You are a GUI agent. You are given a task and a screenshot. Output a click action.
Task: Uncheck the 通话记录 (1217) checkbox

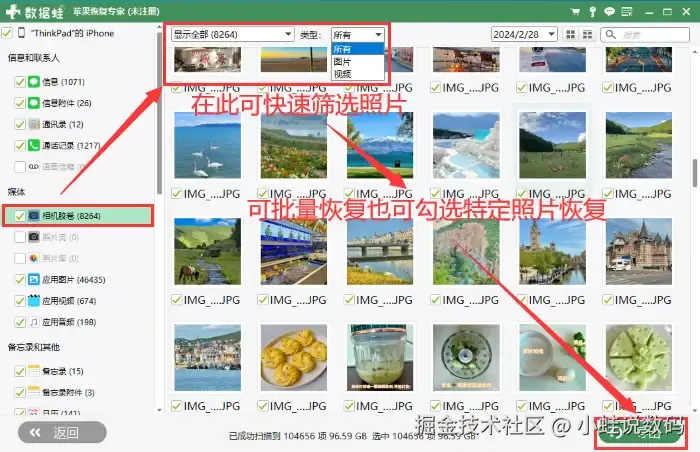point(20,145)
